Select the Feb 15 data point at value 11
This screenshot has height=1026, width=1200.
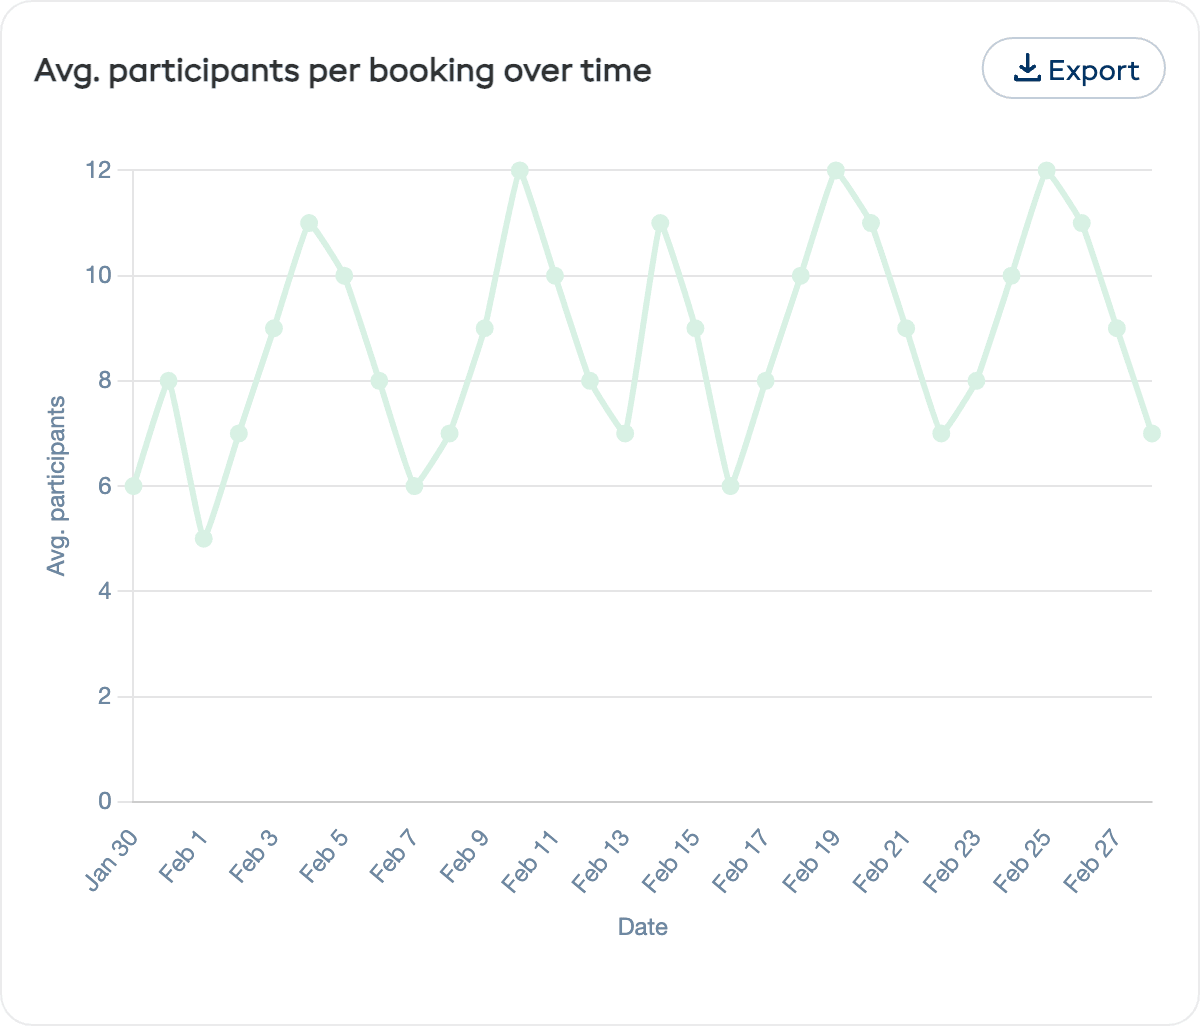pos(661,222)
